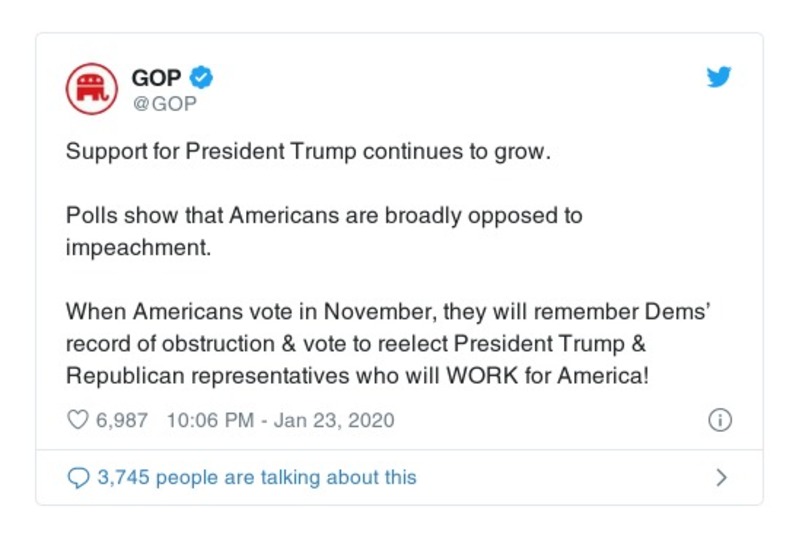Click the 6,987 likes count
Image resolution: width=799 pixels, height=538 pixels.
click(x=122, y=420)
